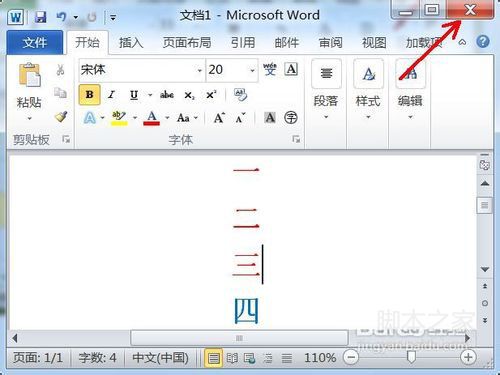Switch to the 插入 tab

pos(131,43)
